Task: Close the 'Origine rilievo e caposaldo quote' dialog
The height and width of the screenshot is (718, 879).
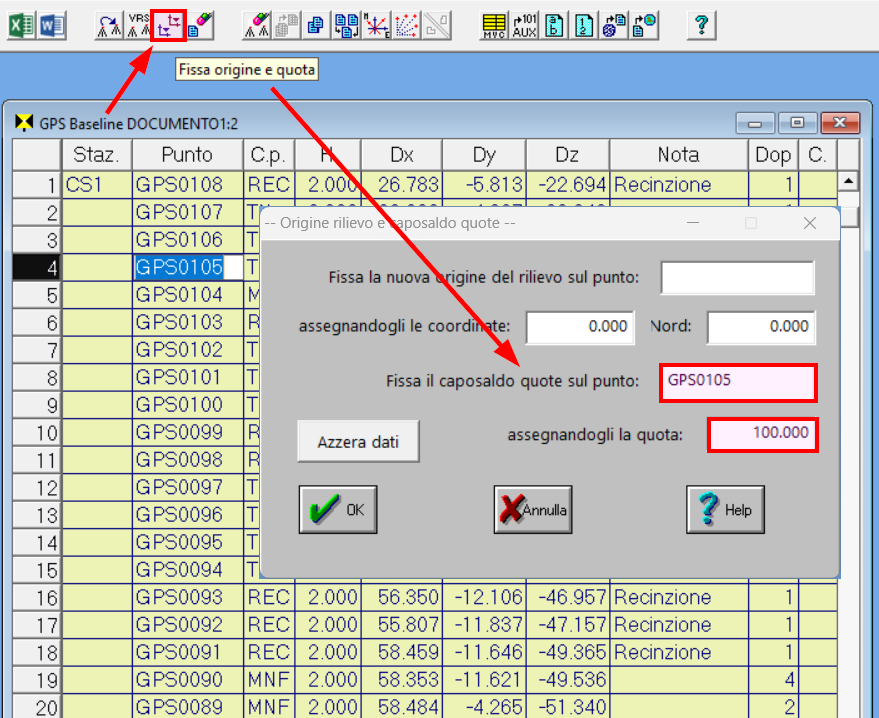Action: pos(810,224)
